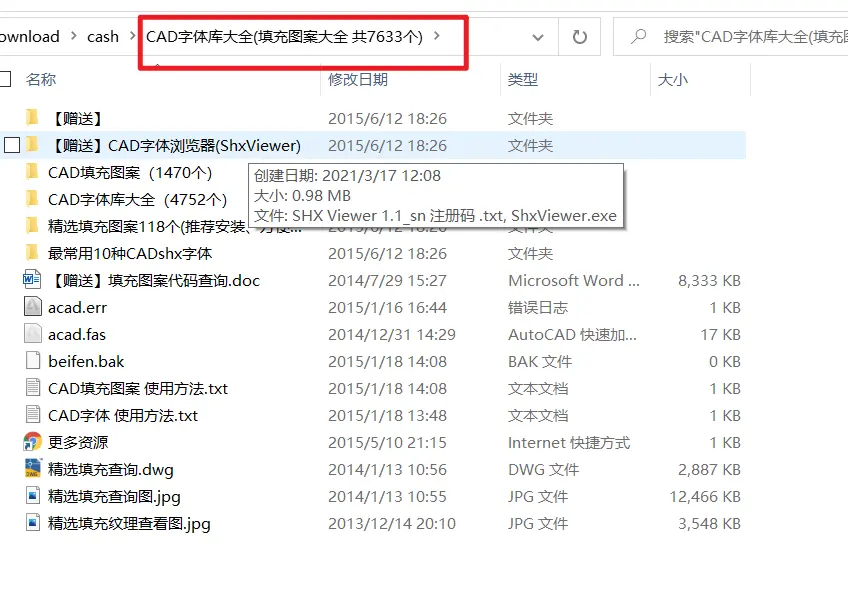The image size is (848, 591).
Task: Expand the chevron after ownload breadcrumb
Action: coord(74,36)
